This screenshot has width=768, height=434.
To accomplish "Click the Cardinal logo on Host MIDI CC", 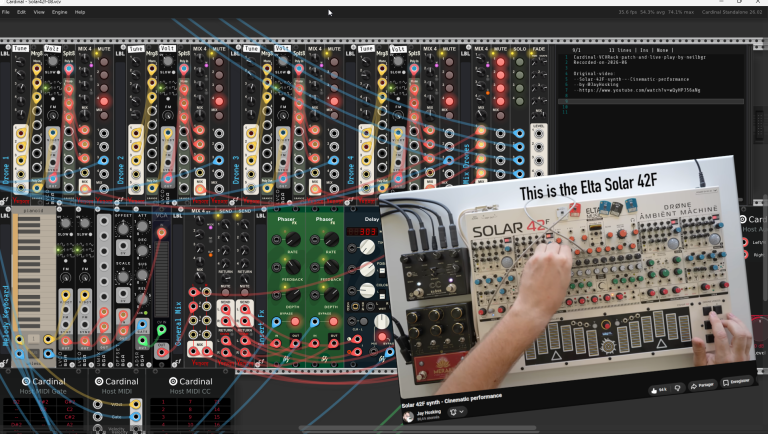I will pyautogui.click(x=173, y=381).
